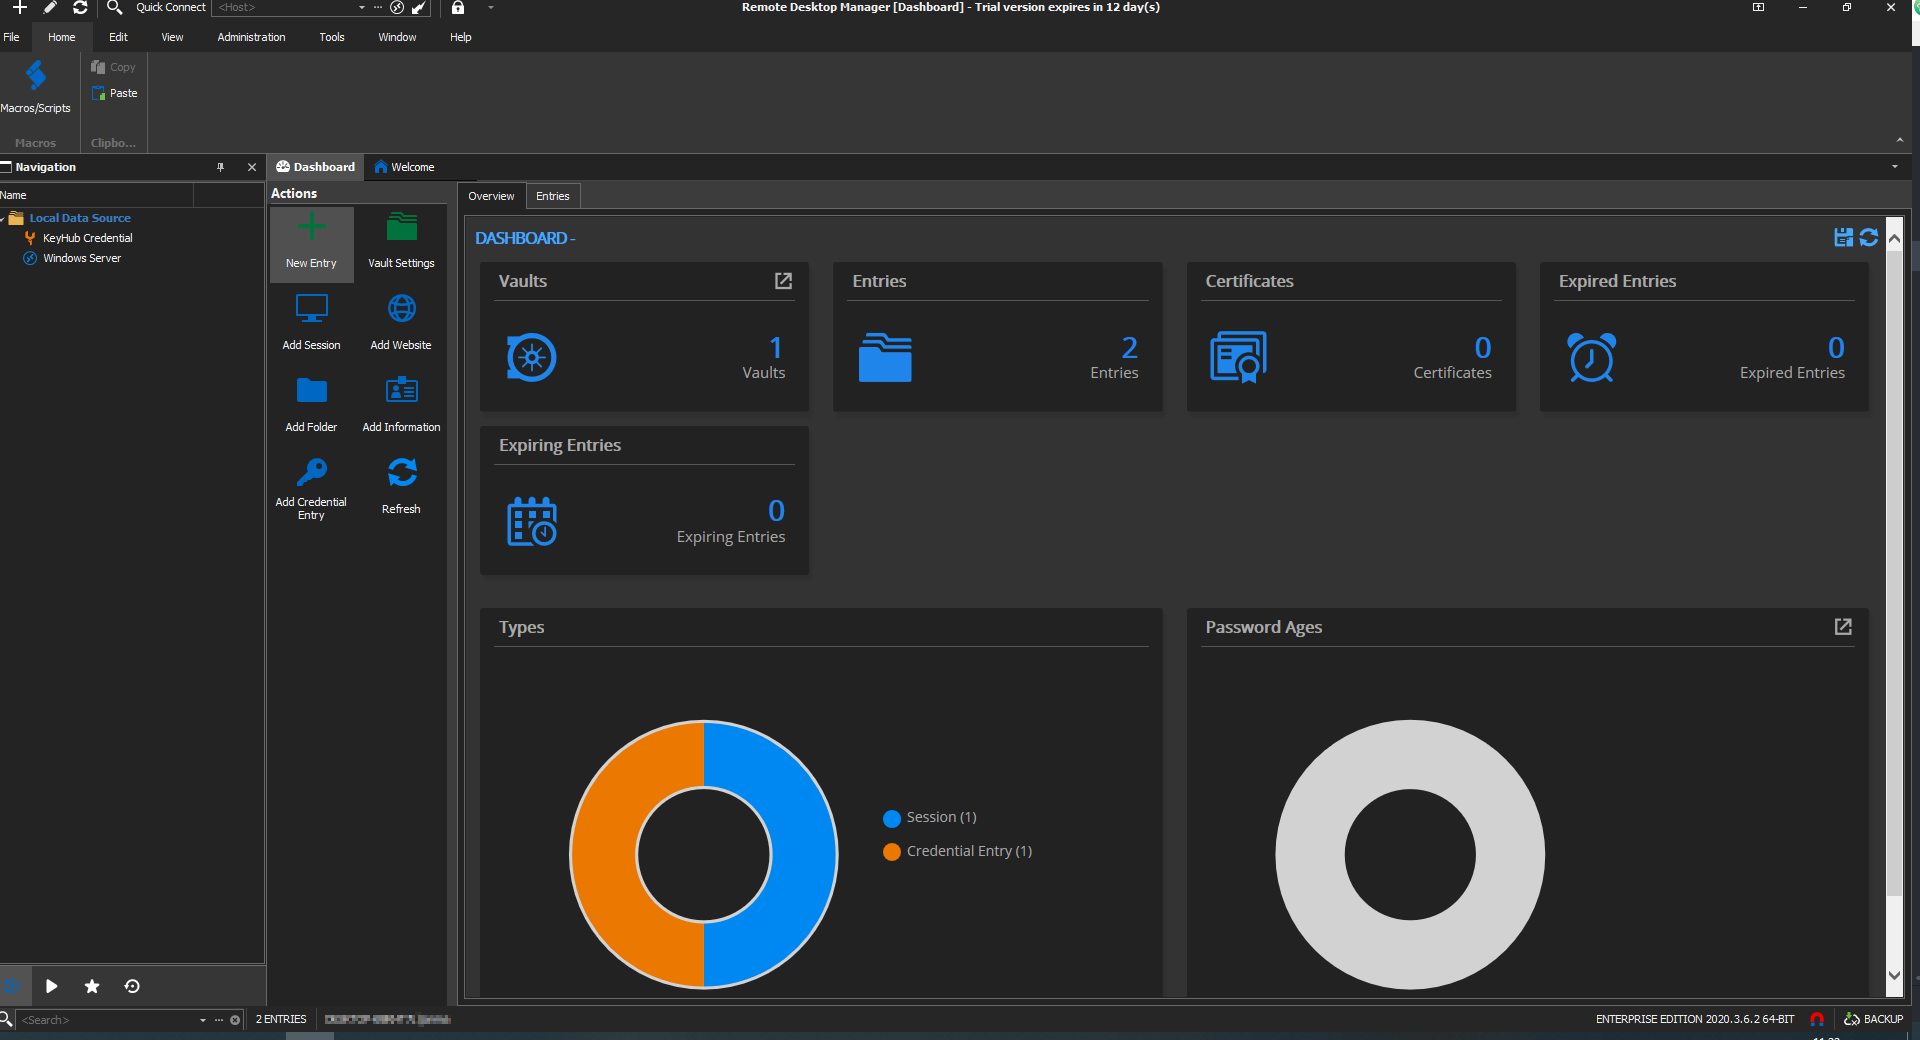Click the Certificates icon on dashboard
The height and width of the screenshot is (1040, 1920).
(x=1238, y=357)
